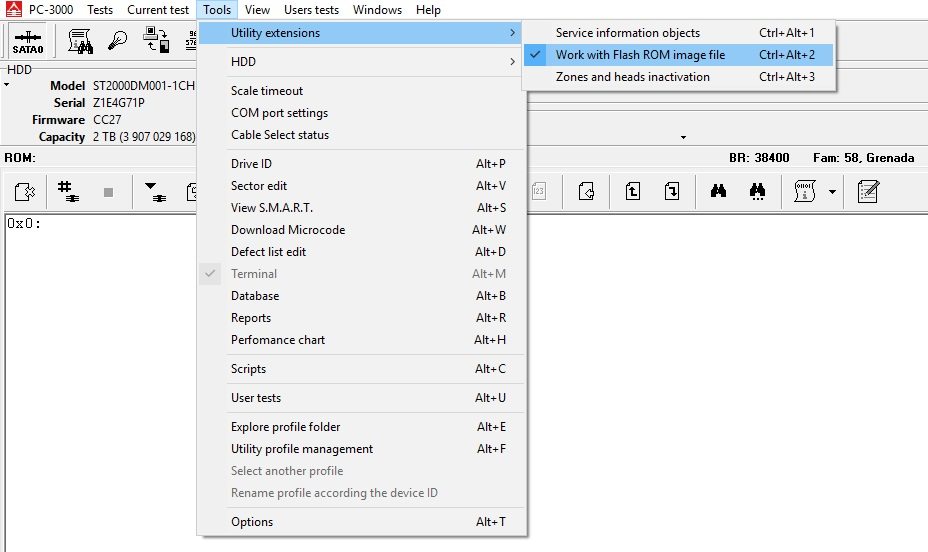
Task: Open the PC-3000 menu
Action: click(51, 10)
